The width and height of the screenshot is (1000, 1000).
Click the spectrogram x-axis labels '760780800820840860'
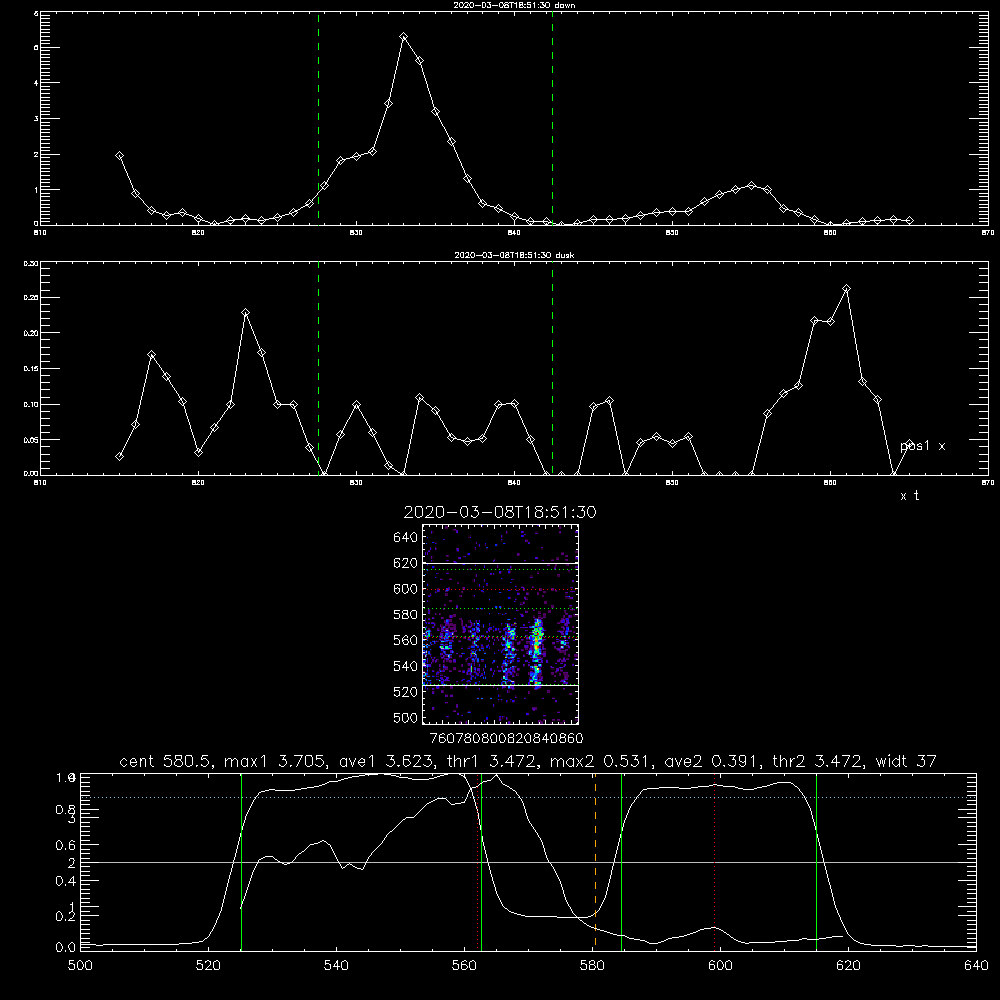[506, 739]
